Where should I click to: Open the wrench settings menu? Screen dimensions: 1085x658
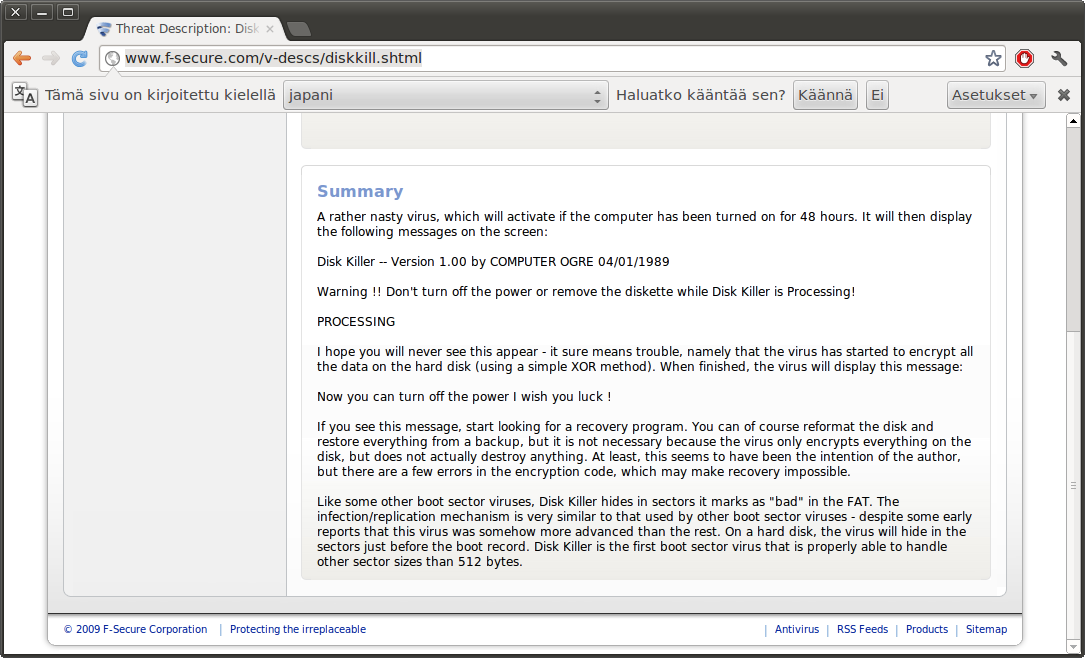click(x=1059, y=58)
